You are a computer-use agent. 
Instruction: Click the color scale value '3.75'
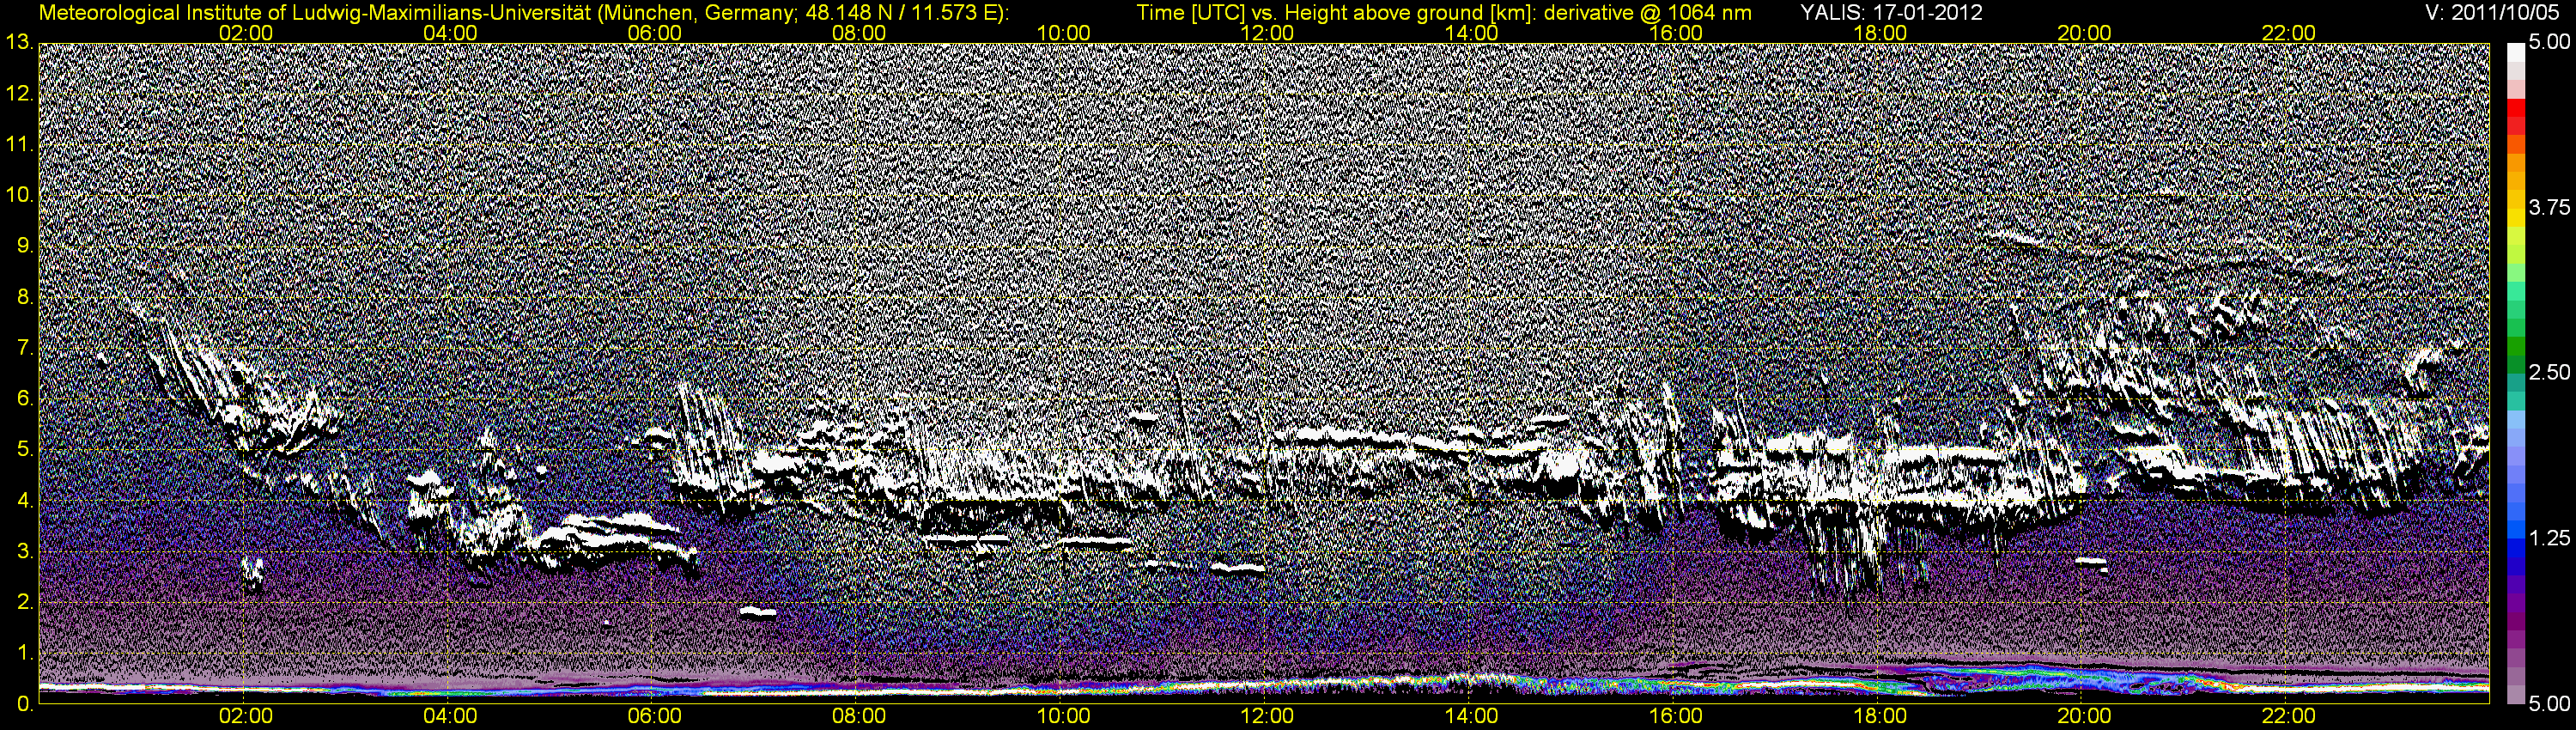coord(2549,207)
